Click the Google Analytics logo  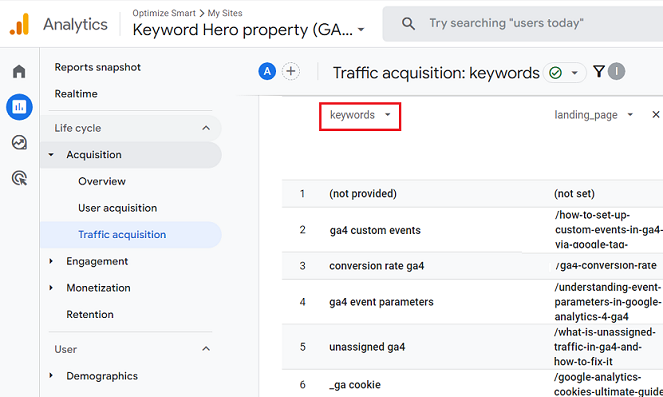click(19, 24)
